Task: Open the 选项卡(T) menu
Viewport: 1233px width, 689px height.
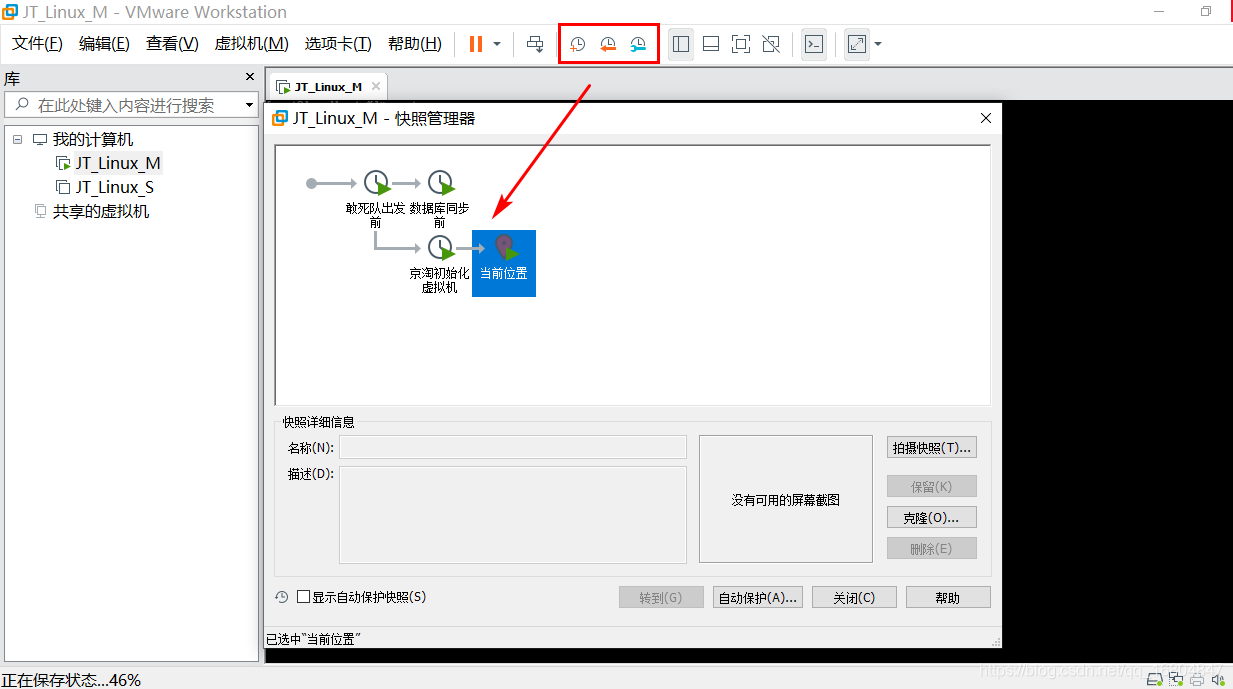Action: [x=338, y=44]
